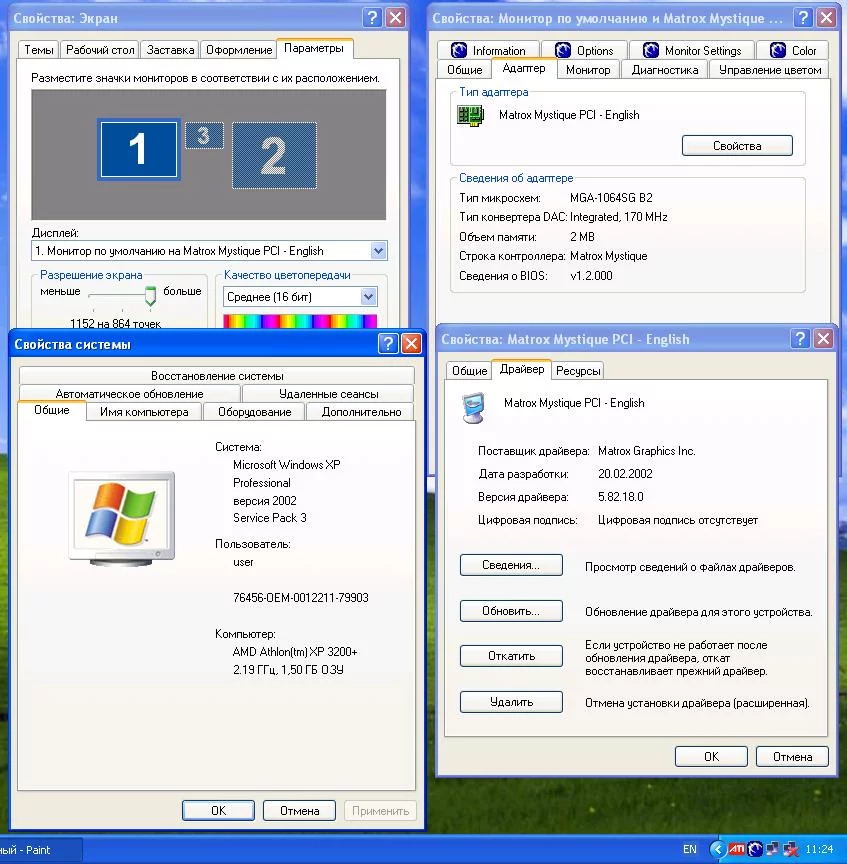
Task: Click the ATI tray icon
Action: click(736, 849)
